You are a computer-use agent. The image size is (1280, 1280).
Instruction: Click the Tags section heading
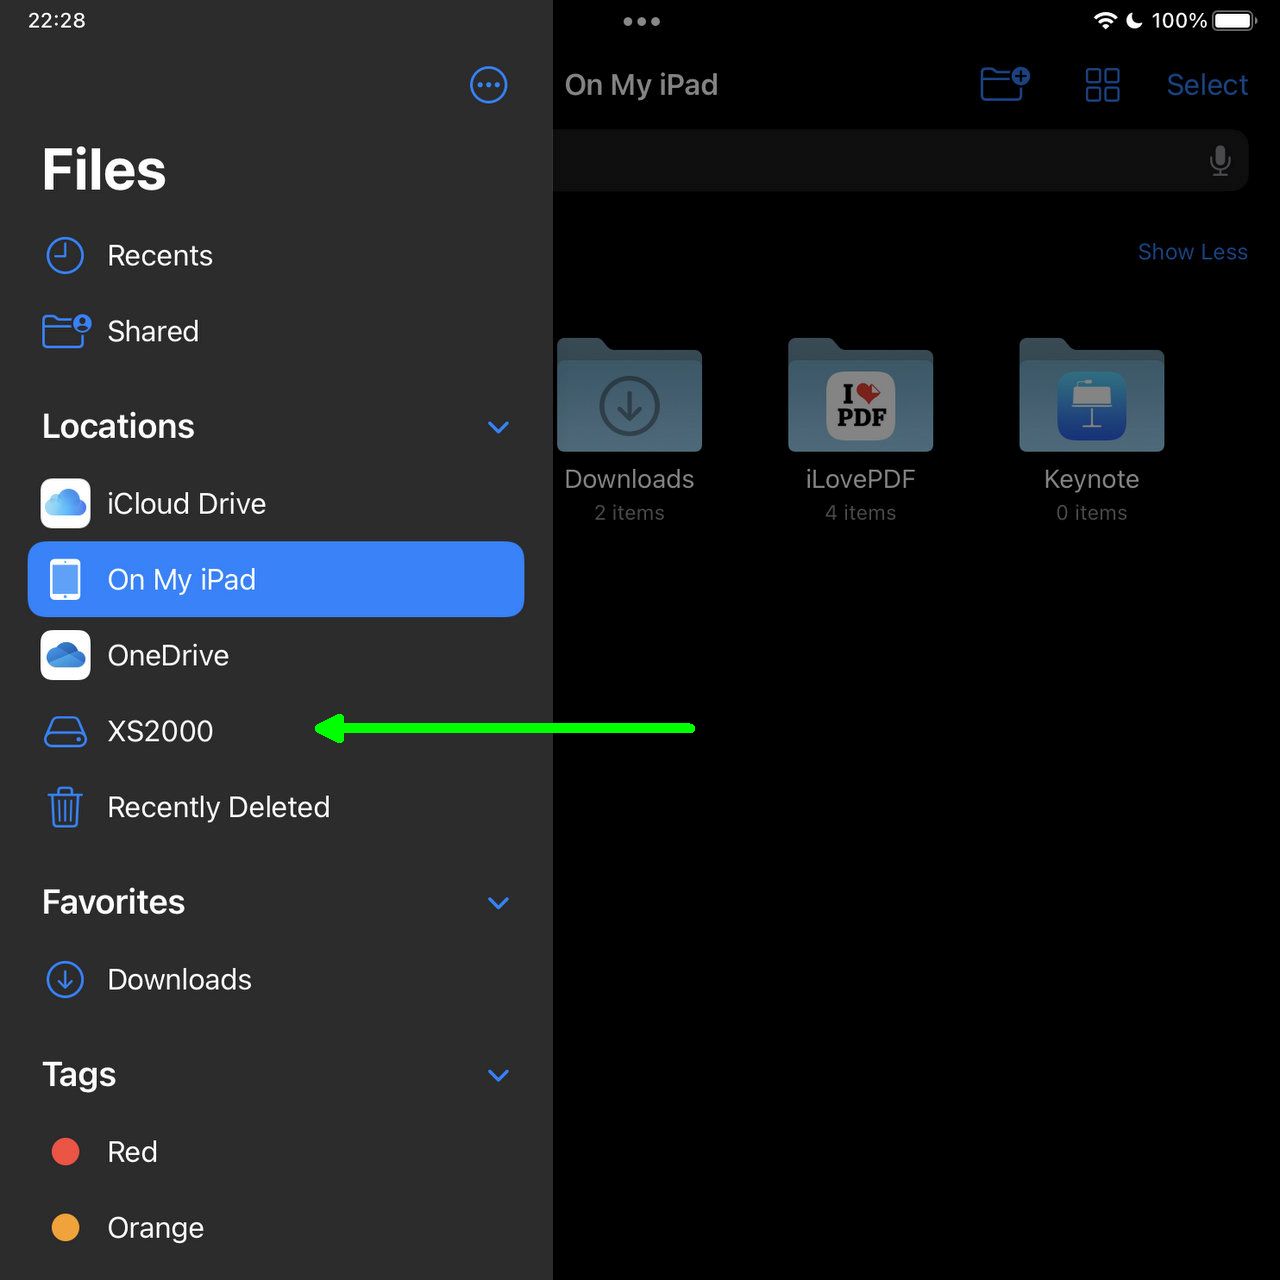tap(79, 1075)
